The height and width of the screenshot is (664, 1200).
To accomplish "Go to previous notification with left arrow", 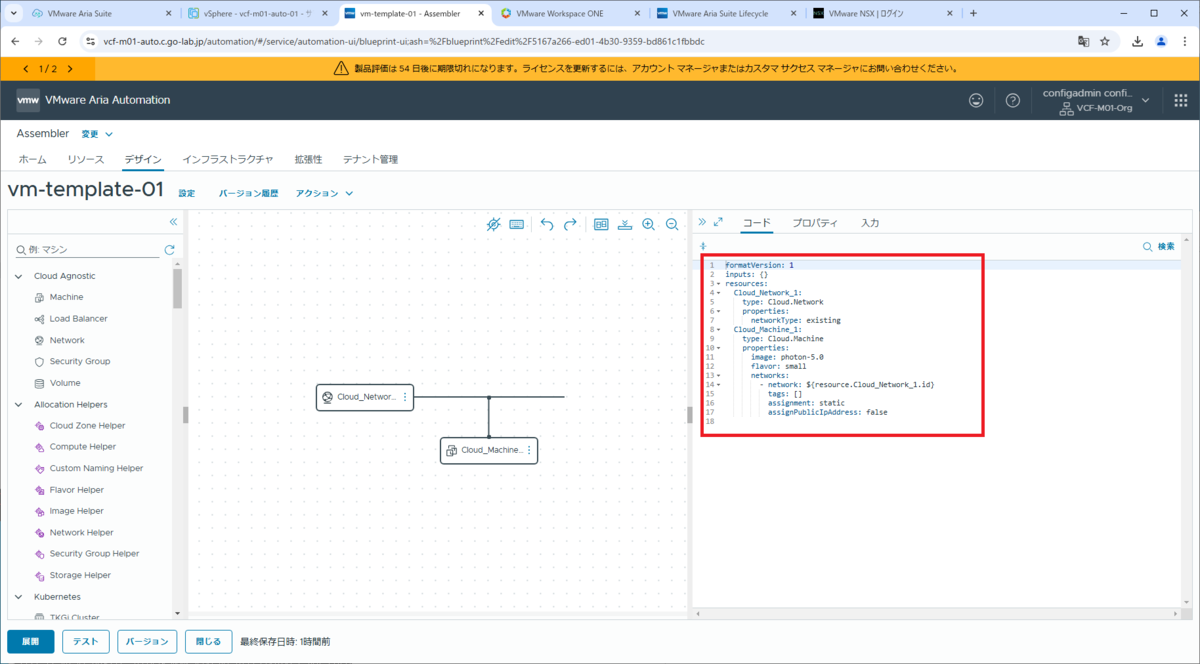I will 27,69.
